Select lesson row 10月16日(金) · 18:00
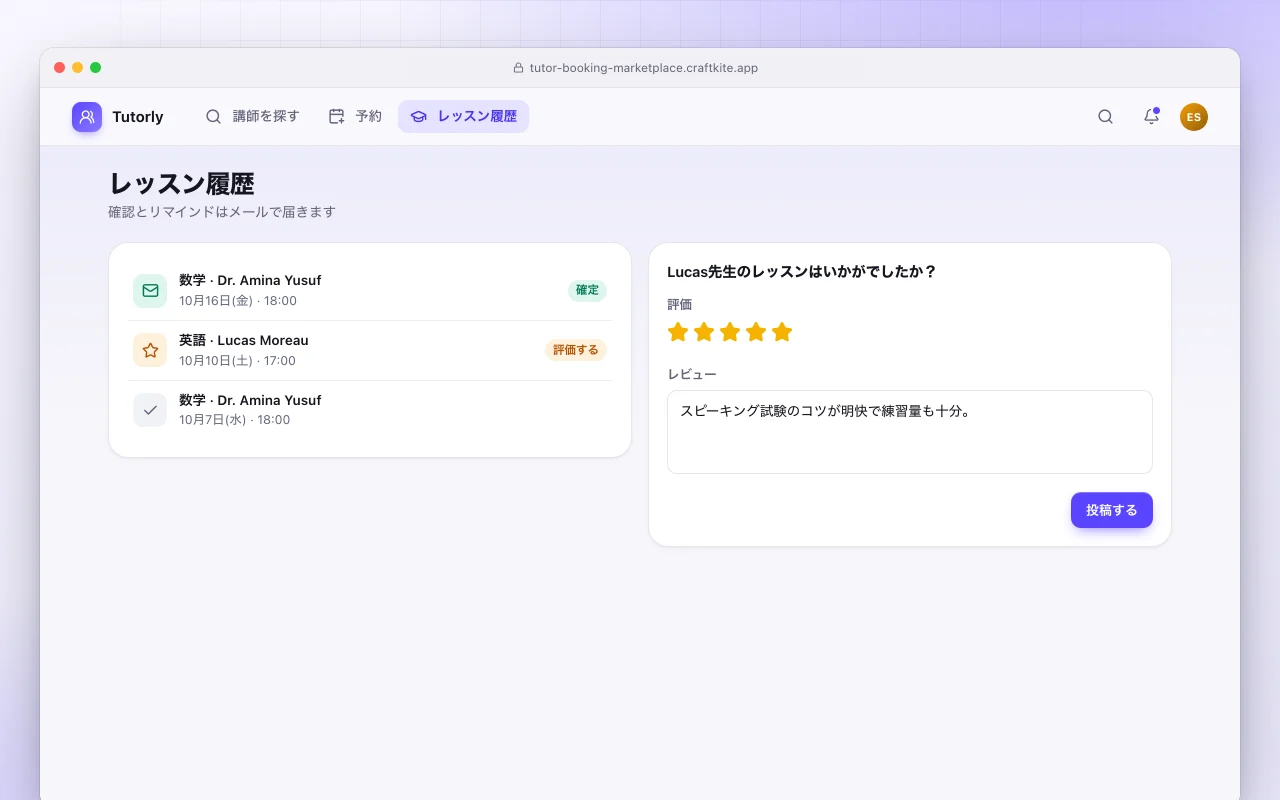 point(370,291)
